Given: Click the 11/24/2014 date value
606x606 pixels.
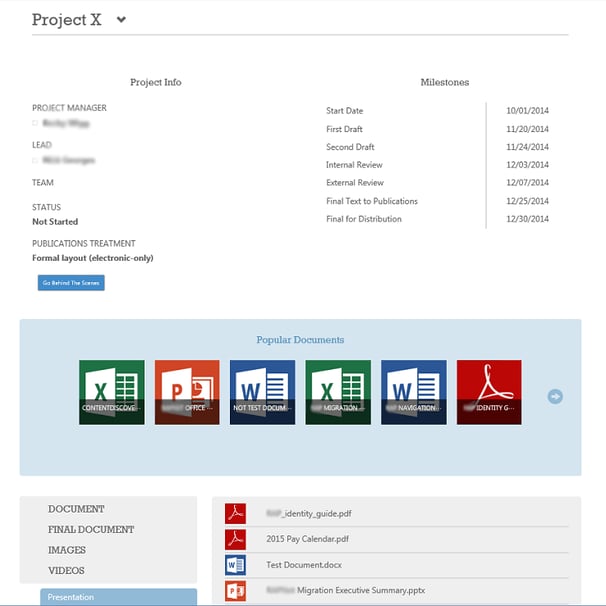Looking at the screenshot, I should coord(528,147).
